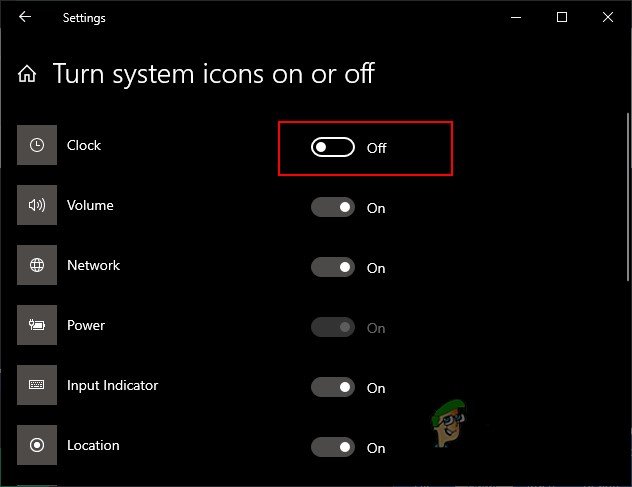Viewport: 632px width, 487px height.
Task: Click the Clock system icon
Action: click(x=37, y=145)
